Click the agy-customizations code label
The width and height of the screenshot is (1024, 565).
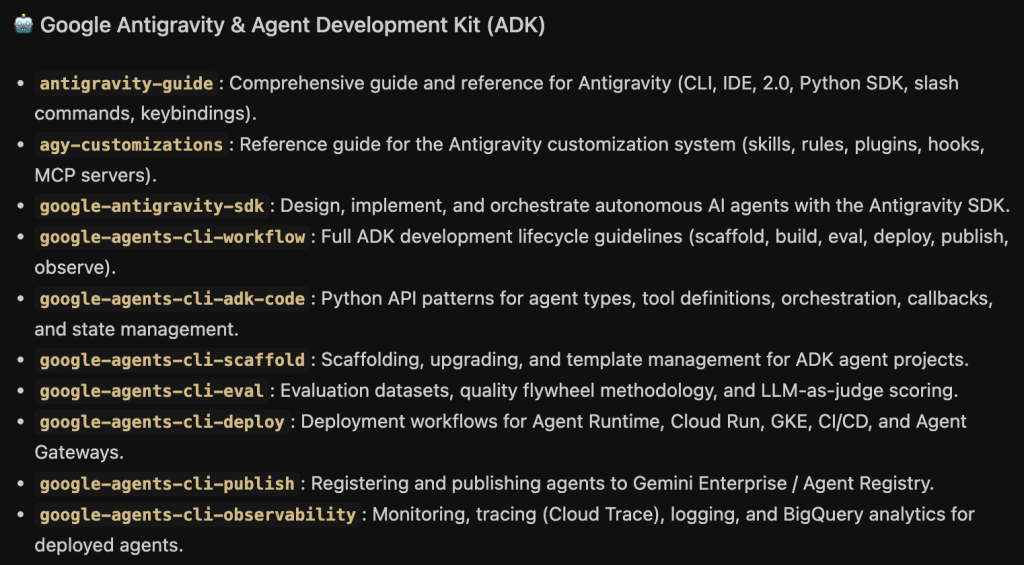[131, 144]
